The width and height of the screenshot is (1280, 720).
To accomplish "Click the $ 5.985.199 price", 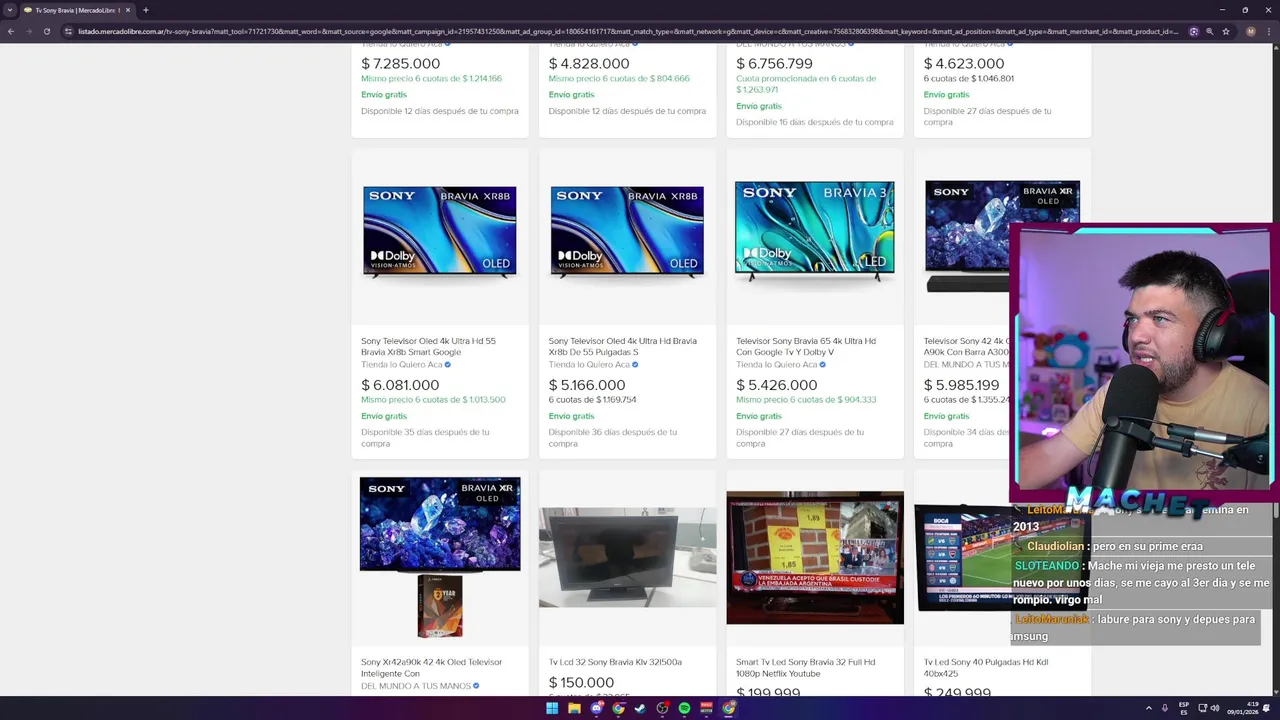I will tap(961, 385).
